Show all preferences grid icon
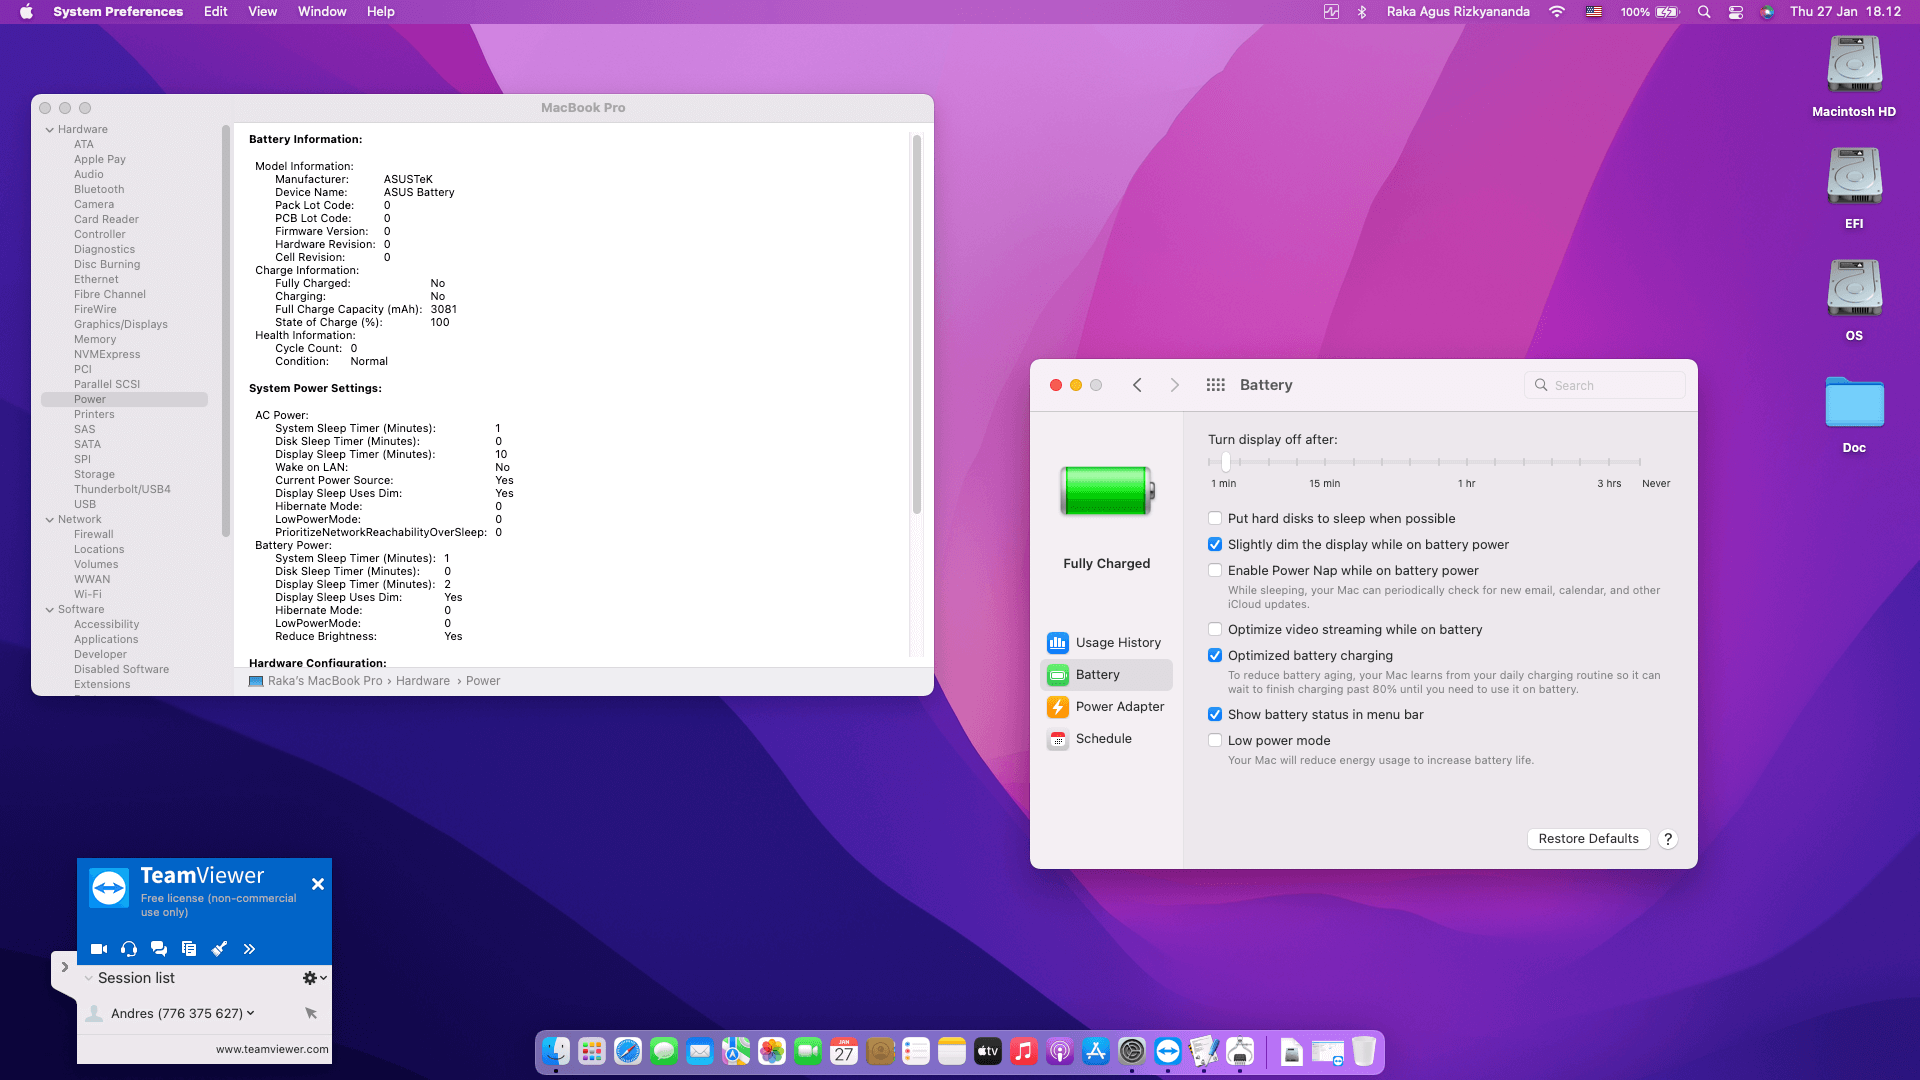Screen dimensions: 1920x1080 [x=1216, y=385]
